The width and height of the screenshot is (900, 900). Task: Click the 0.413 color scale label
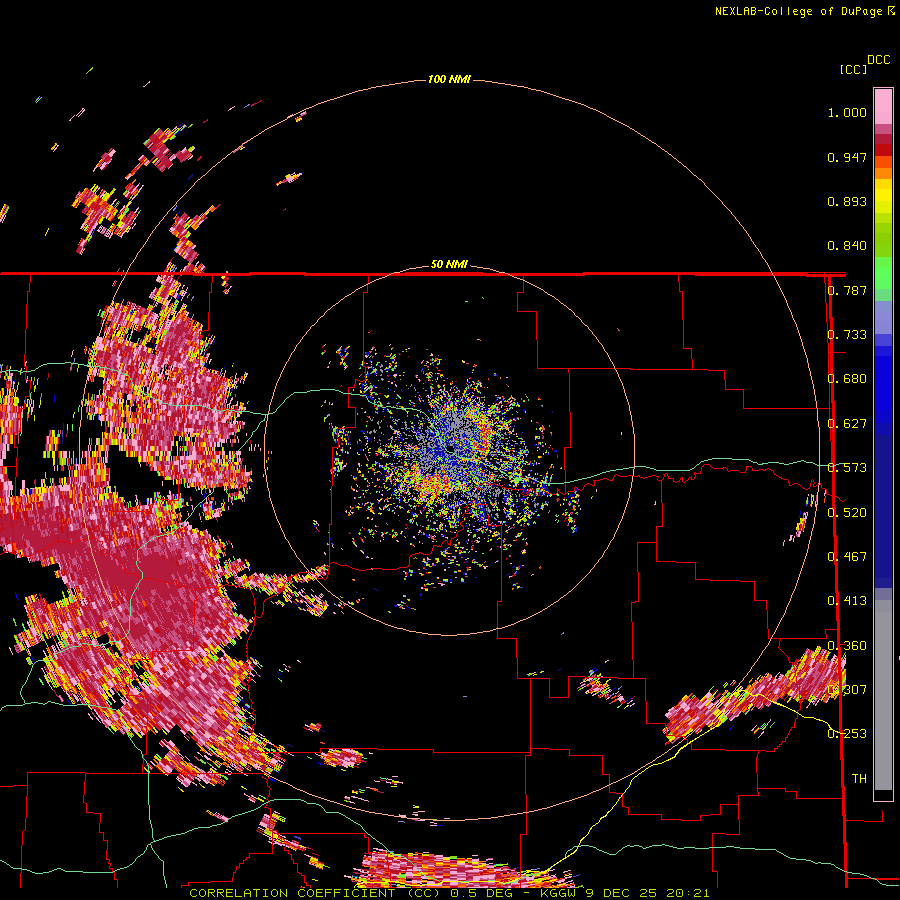(x=847, y=601)
